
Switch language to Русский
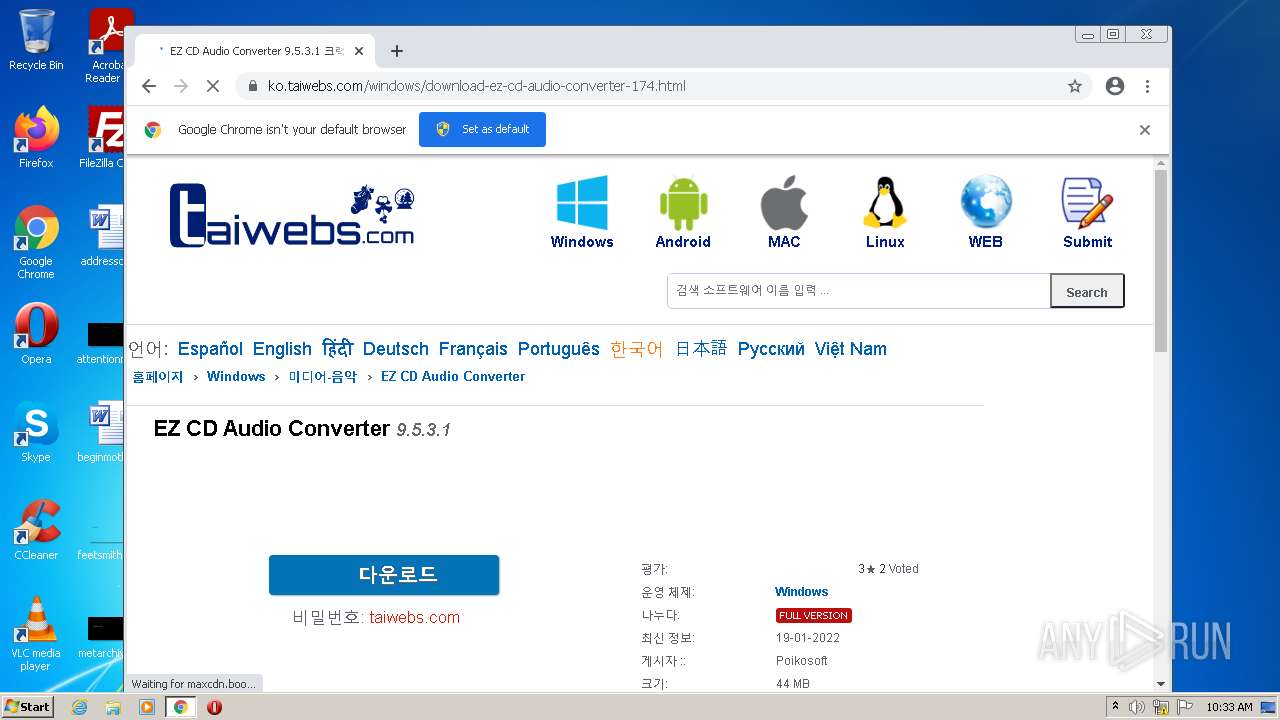pyautogui.click(x=771, y=349)
